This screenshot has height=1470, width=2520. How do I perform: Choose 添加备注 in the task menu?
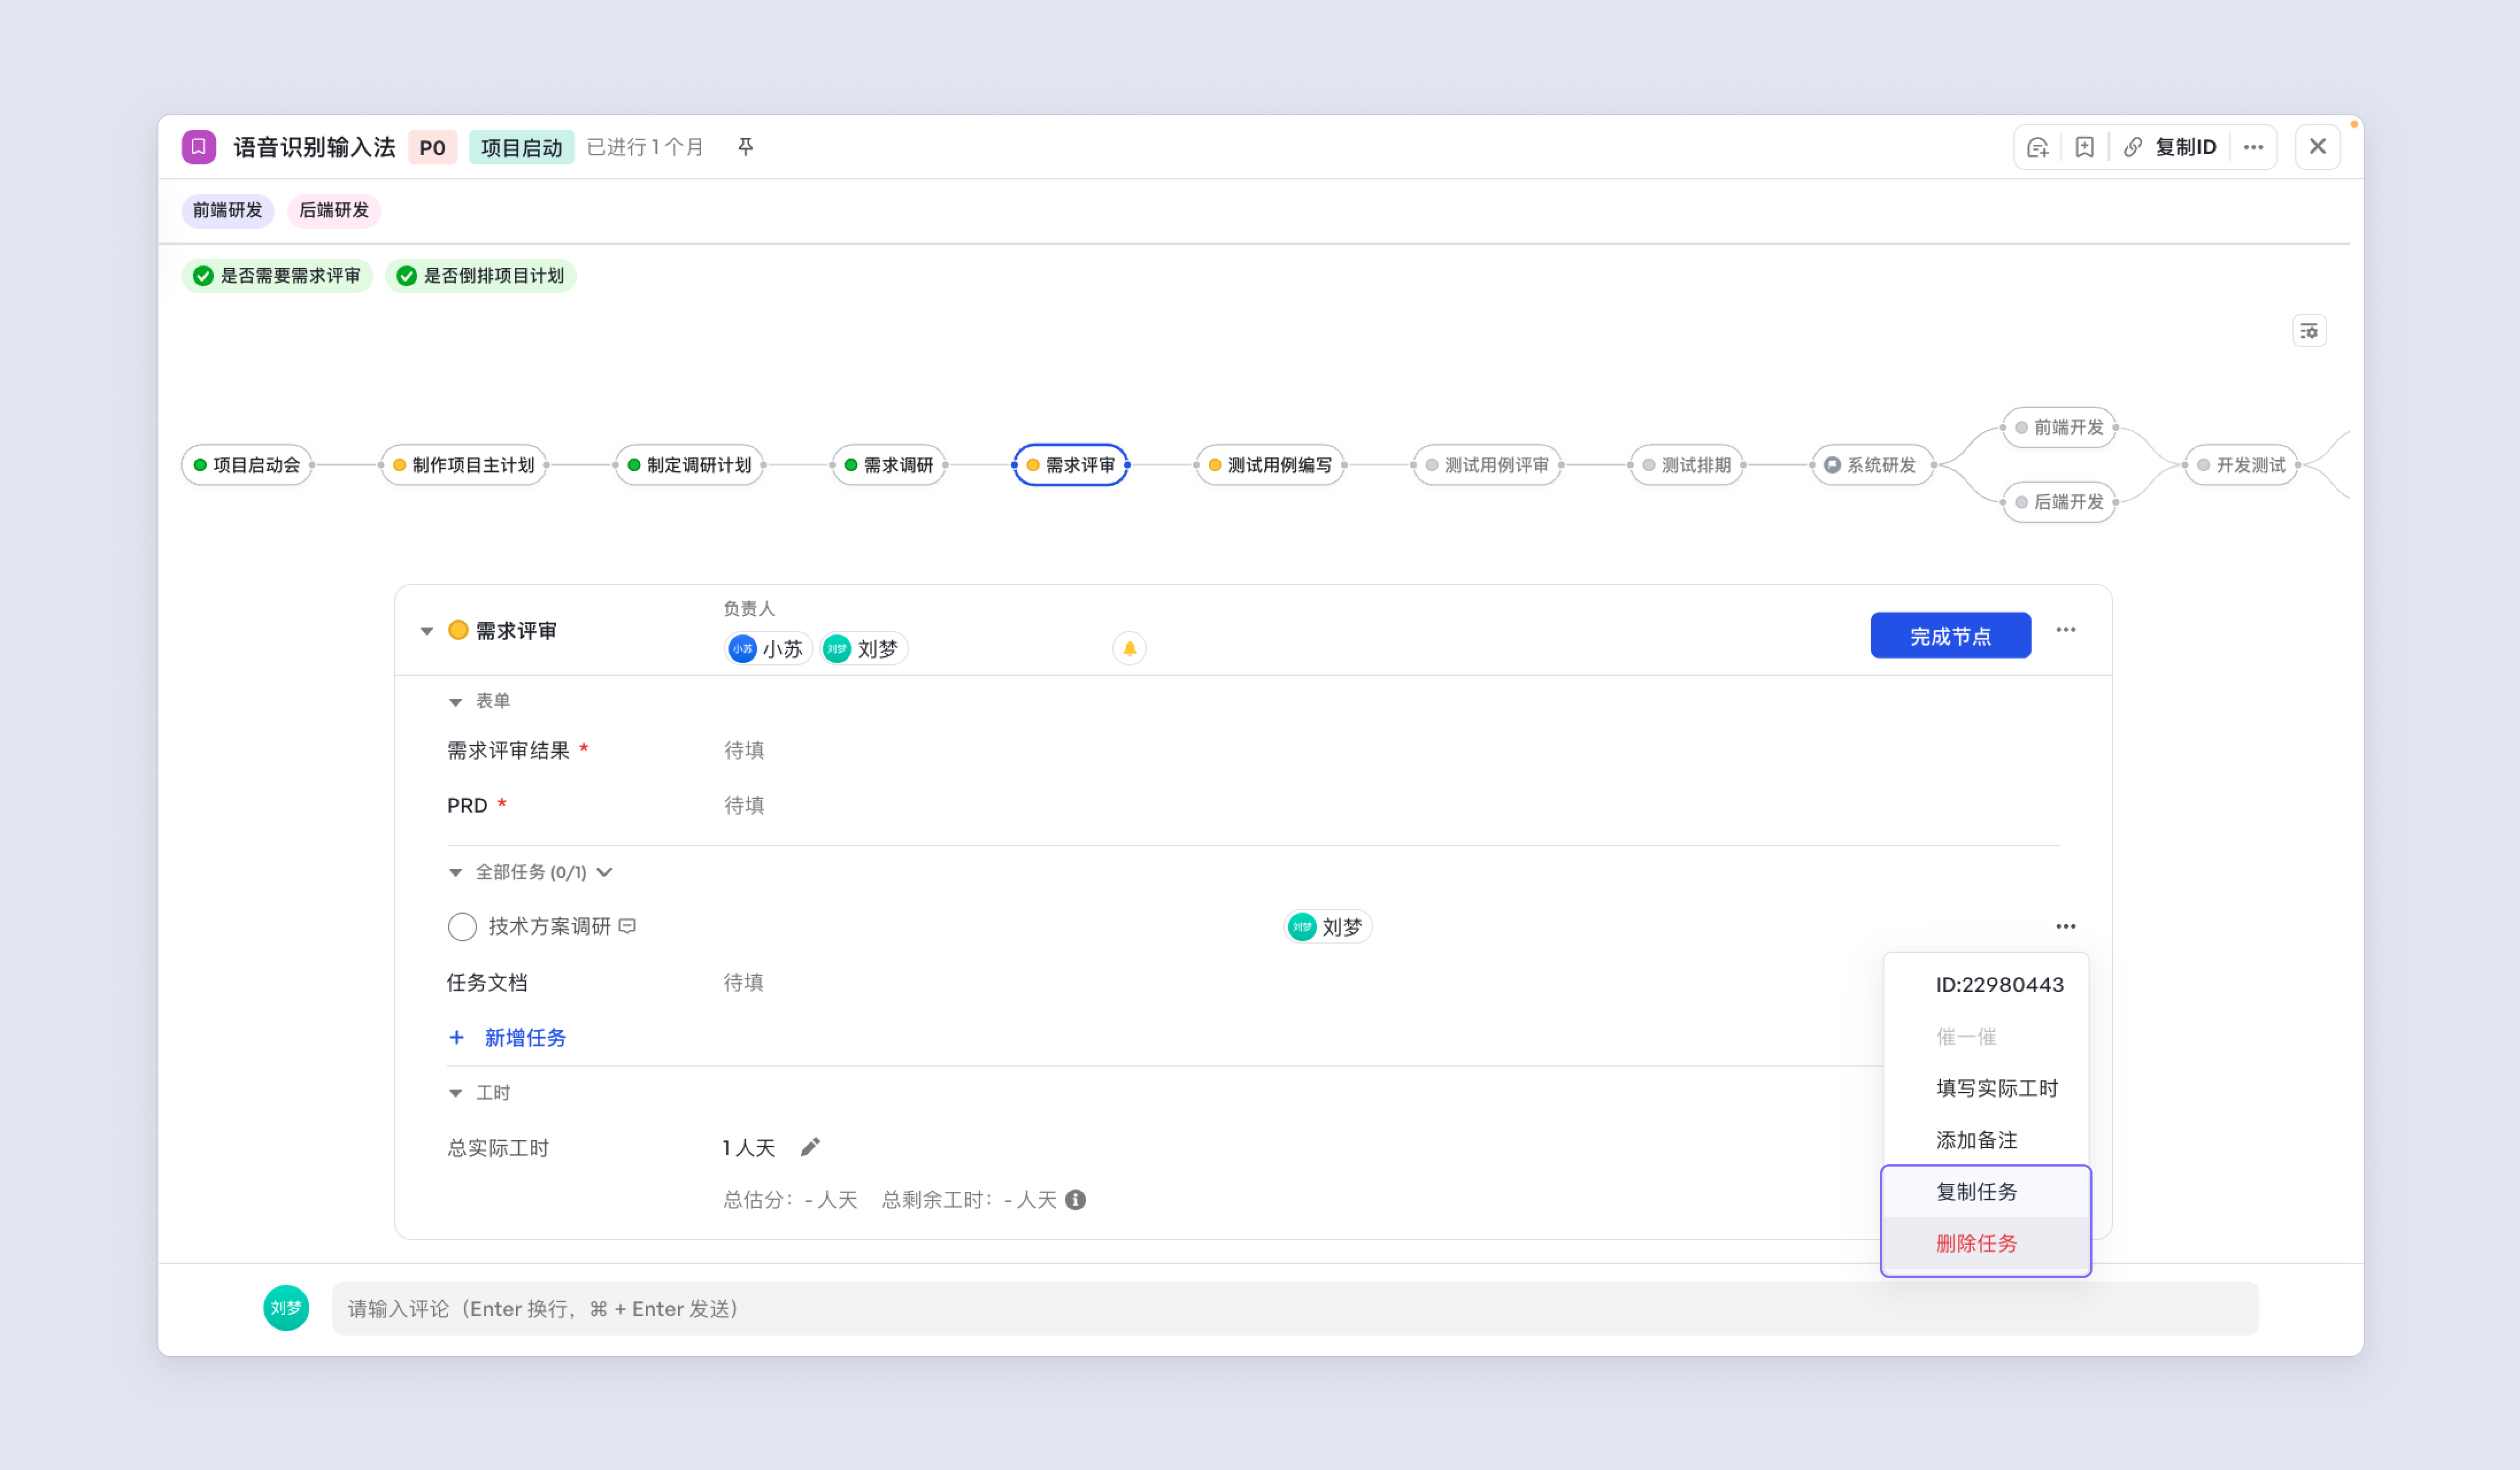(1986, 1140)
